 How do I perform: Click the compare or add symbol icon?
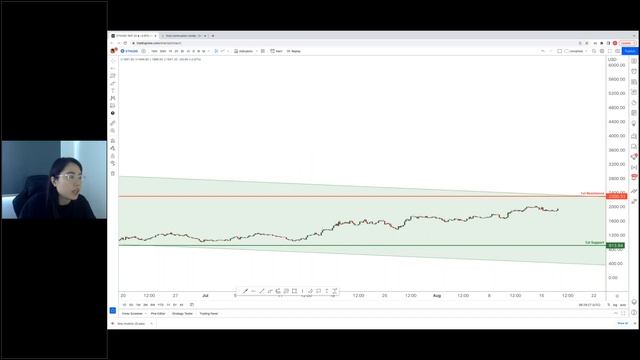143,51
